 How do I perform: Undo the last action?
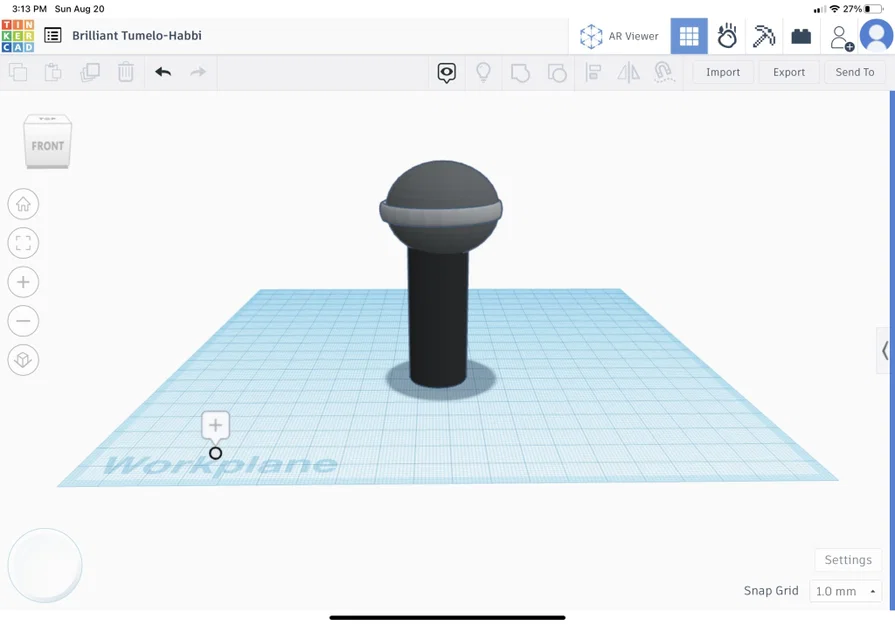coord(163,72)
